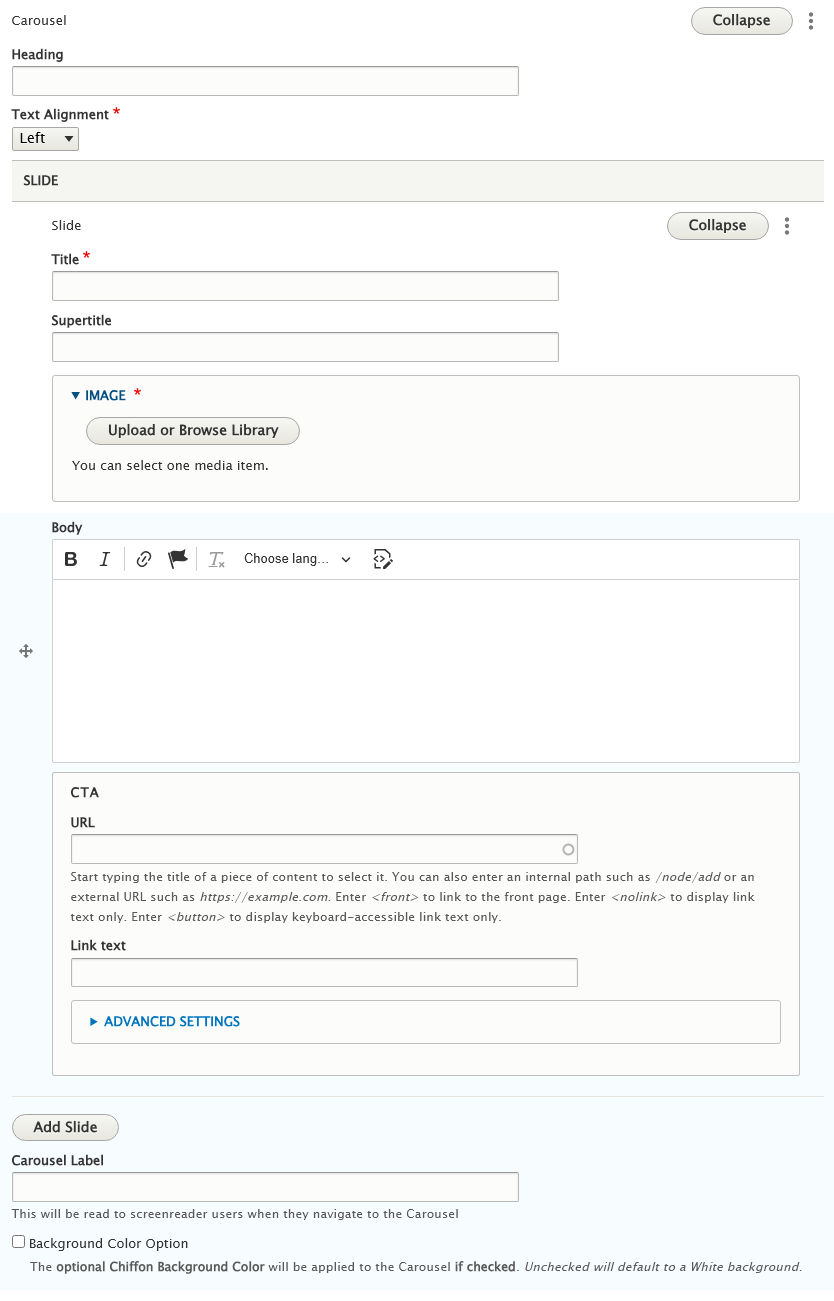Remove formatting with the Tx icon
Viewport: 834px width, 1301px height.
(216, 559)
